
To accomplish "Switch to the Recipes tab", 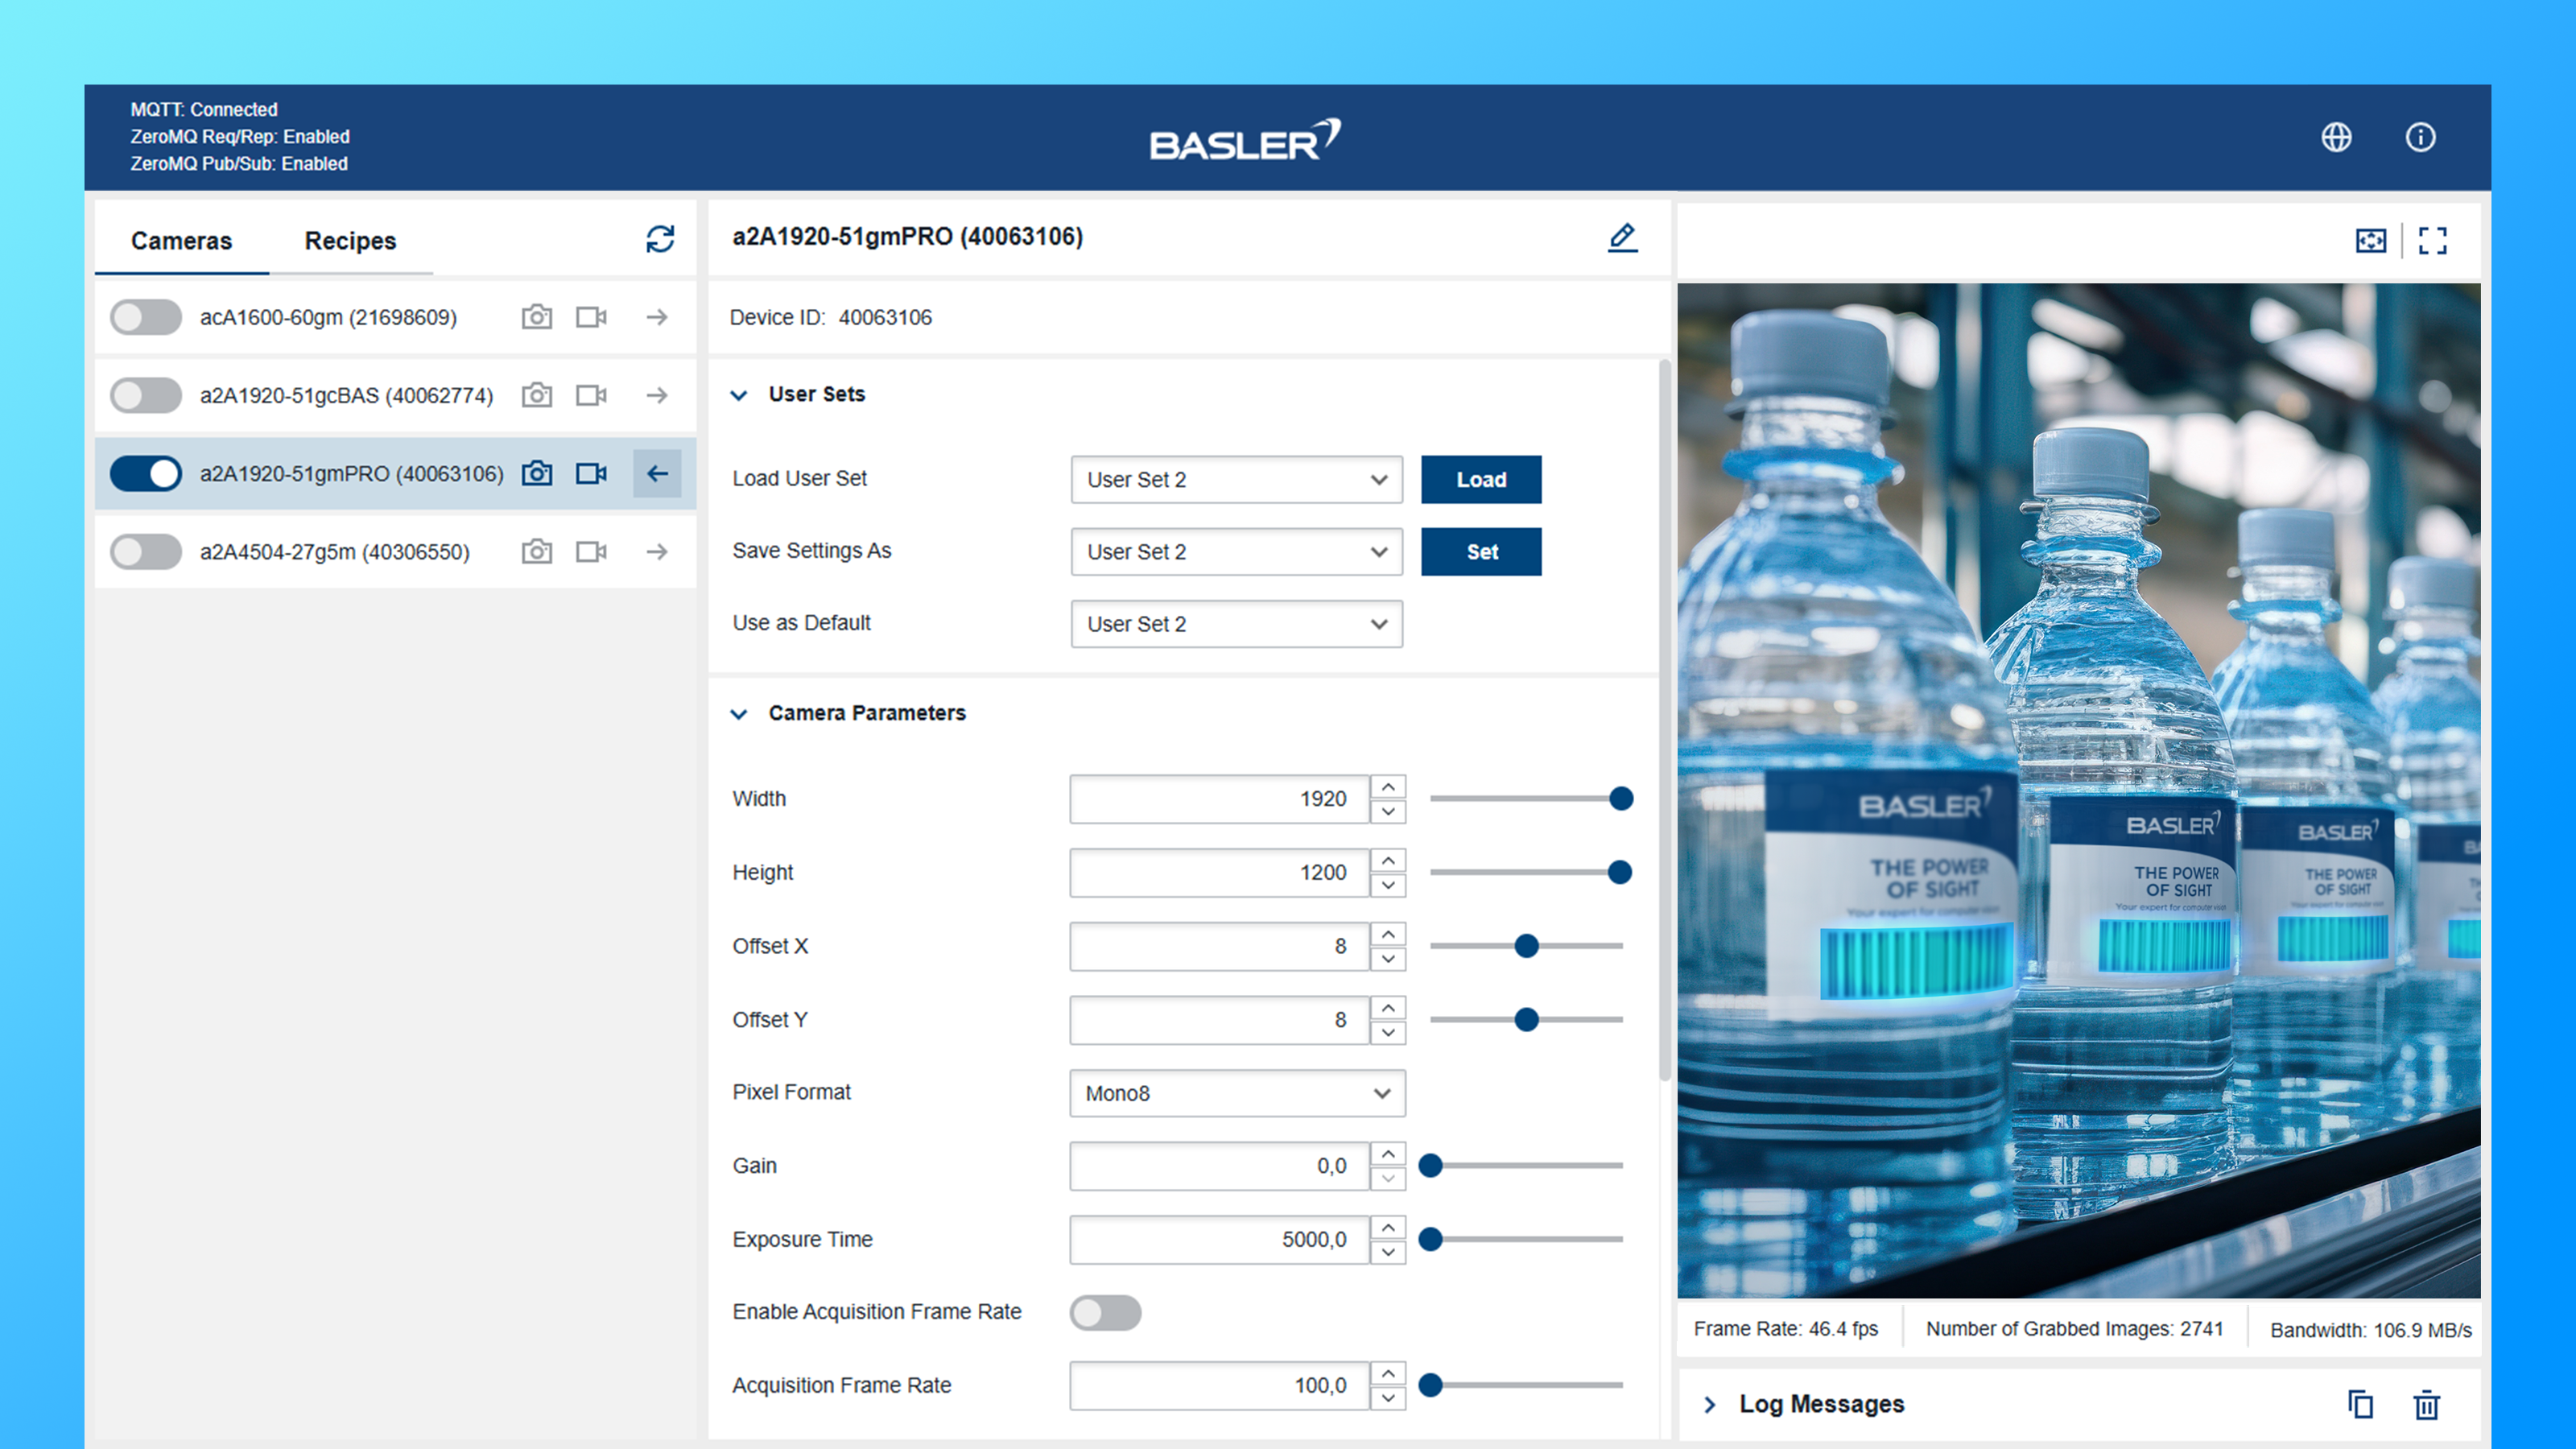I will pyautogui.click(x=350, y=240).
